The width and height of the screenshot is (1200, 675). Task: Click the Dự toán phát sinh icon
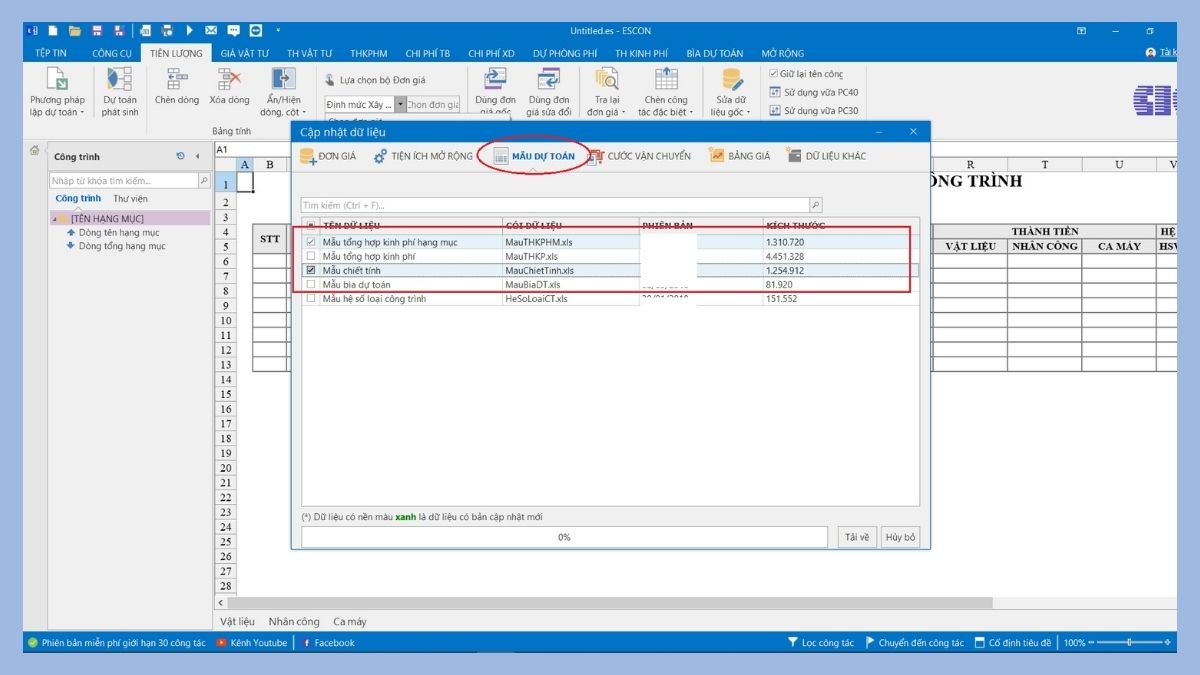click(120, 80)
